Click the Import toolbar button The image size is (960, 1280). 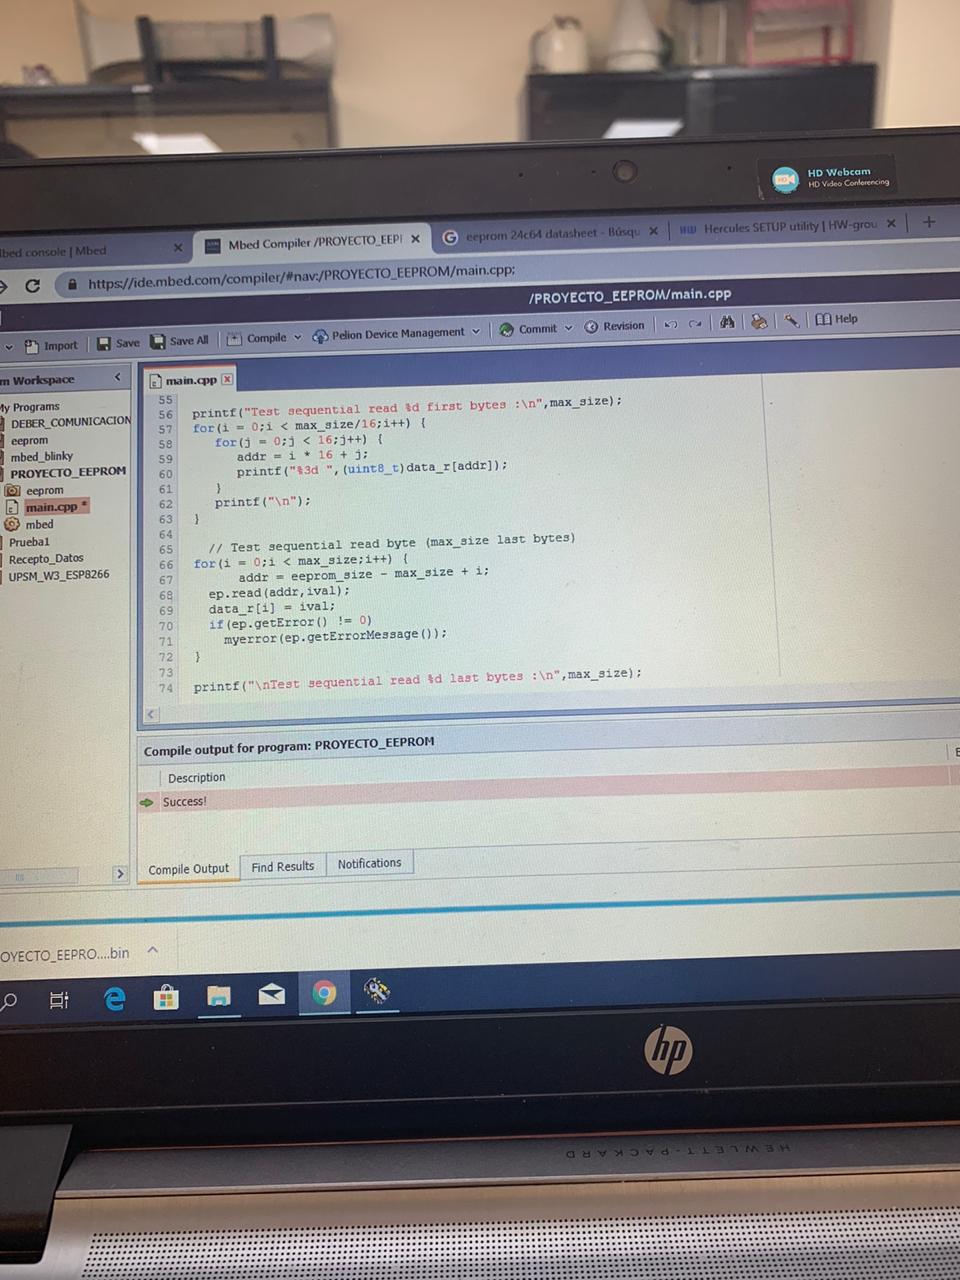click(51, 345)
